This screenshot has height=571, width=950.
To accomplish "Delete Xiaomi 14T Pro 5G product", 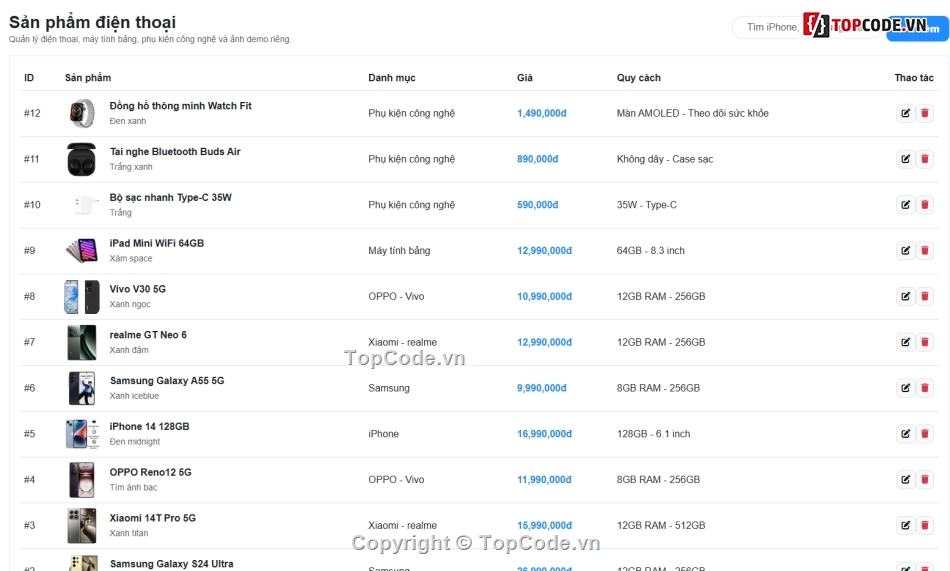I will pos(925,525).
